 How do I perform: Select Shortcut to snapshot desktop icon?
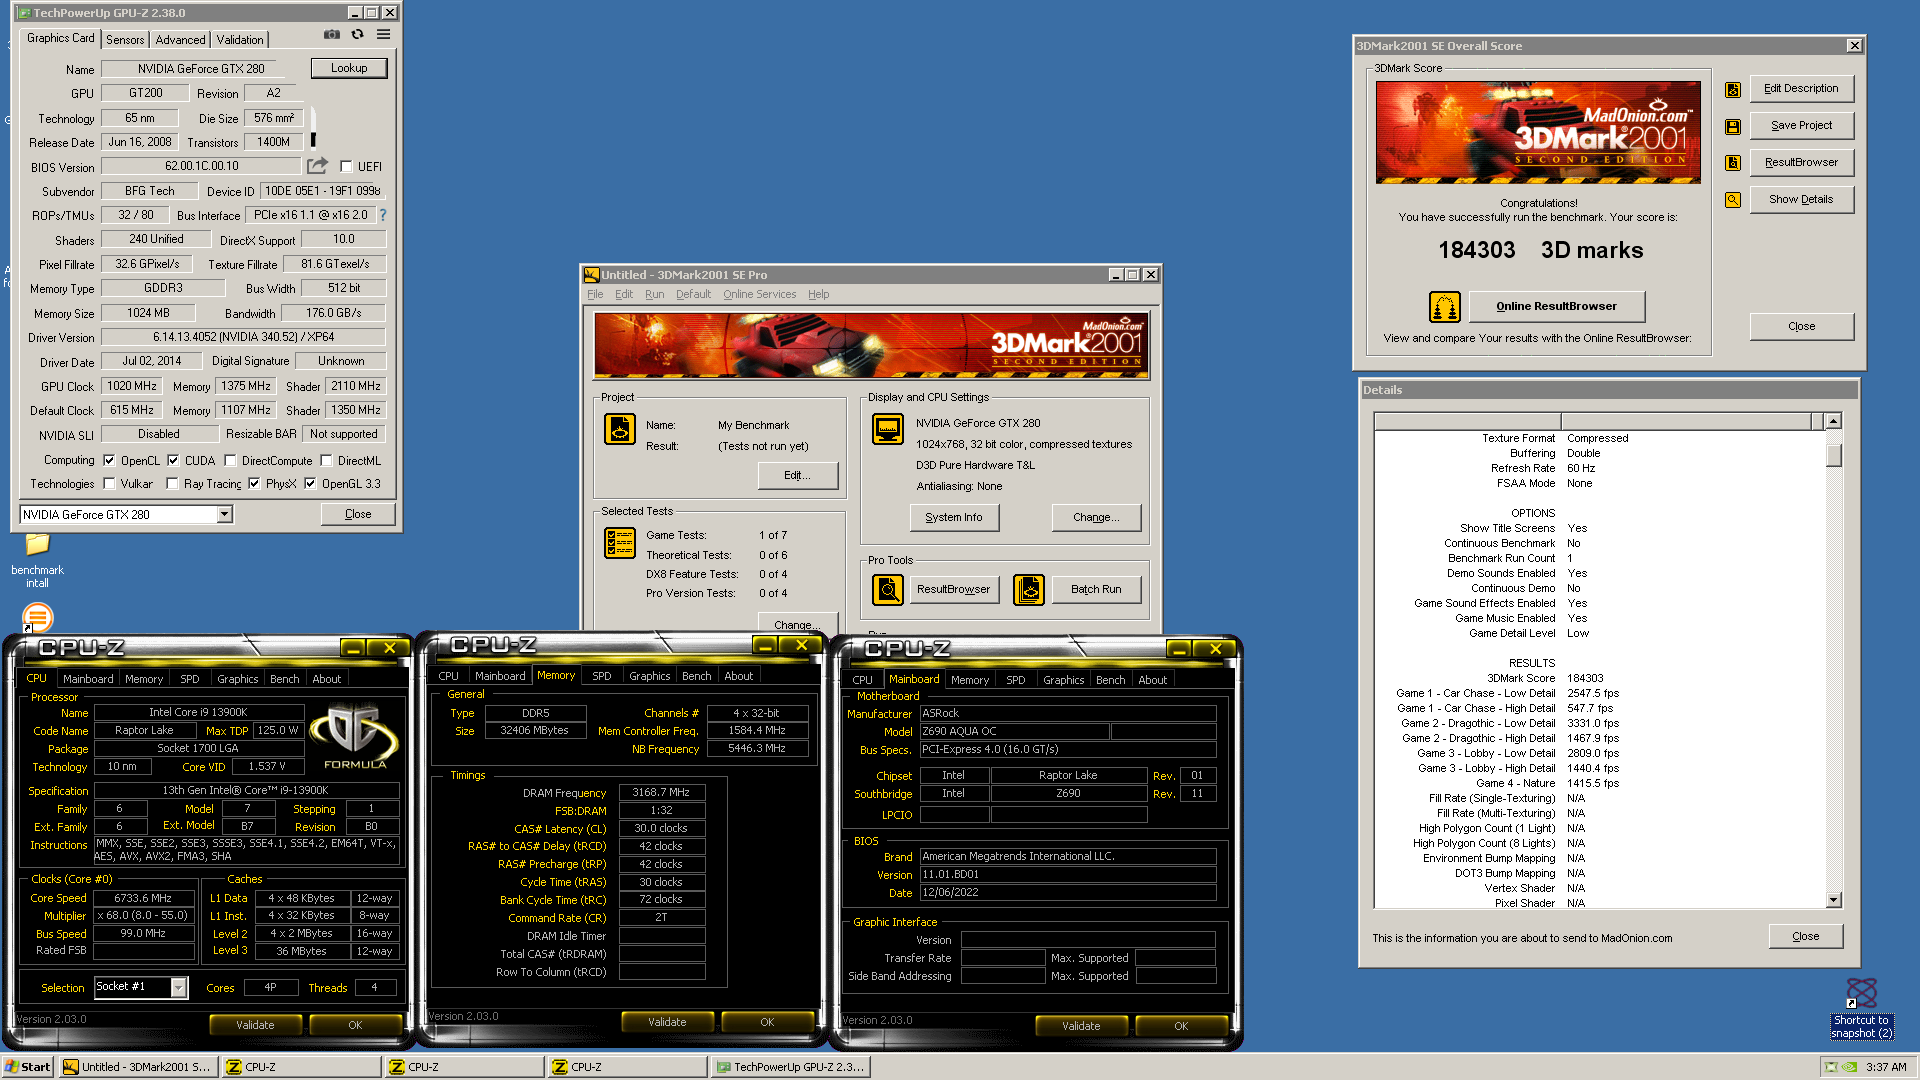pos(1861,1008)
